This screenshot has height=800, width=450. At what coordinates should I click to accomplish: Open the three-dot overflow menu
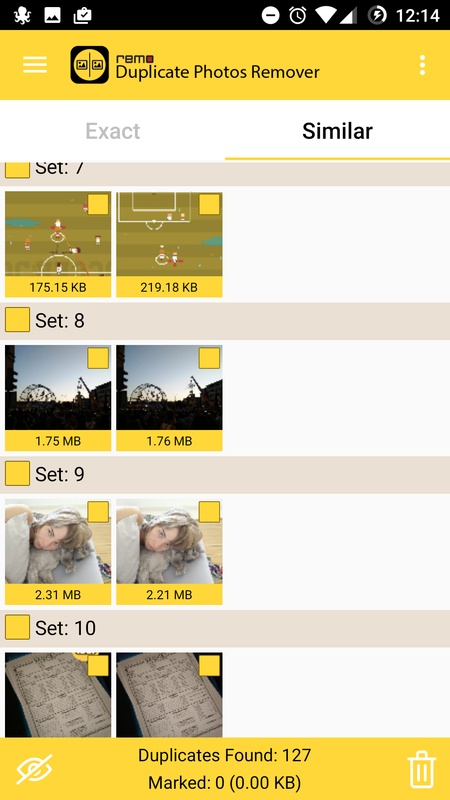pos(422,65)
